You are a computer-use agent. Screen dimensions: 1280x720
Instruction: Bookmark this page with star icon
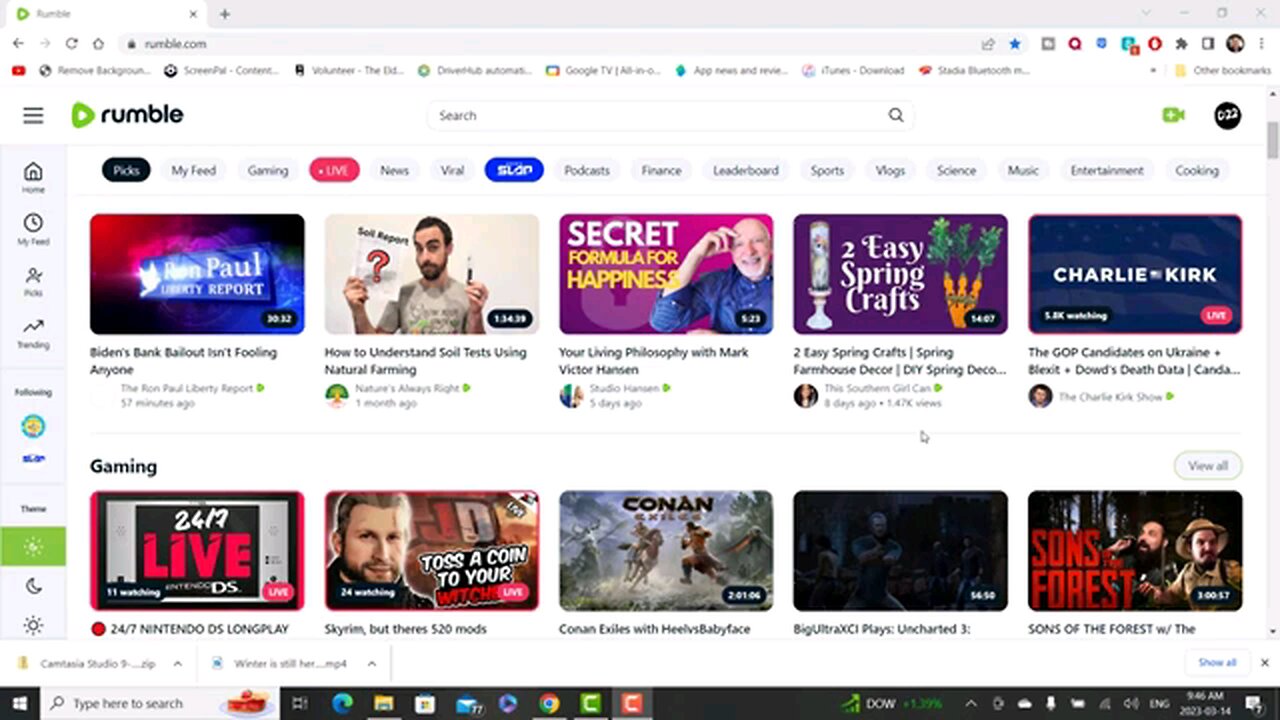(x=1015, y=44)
